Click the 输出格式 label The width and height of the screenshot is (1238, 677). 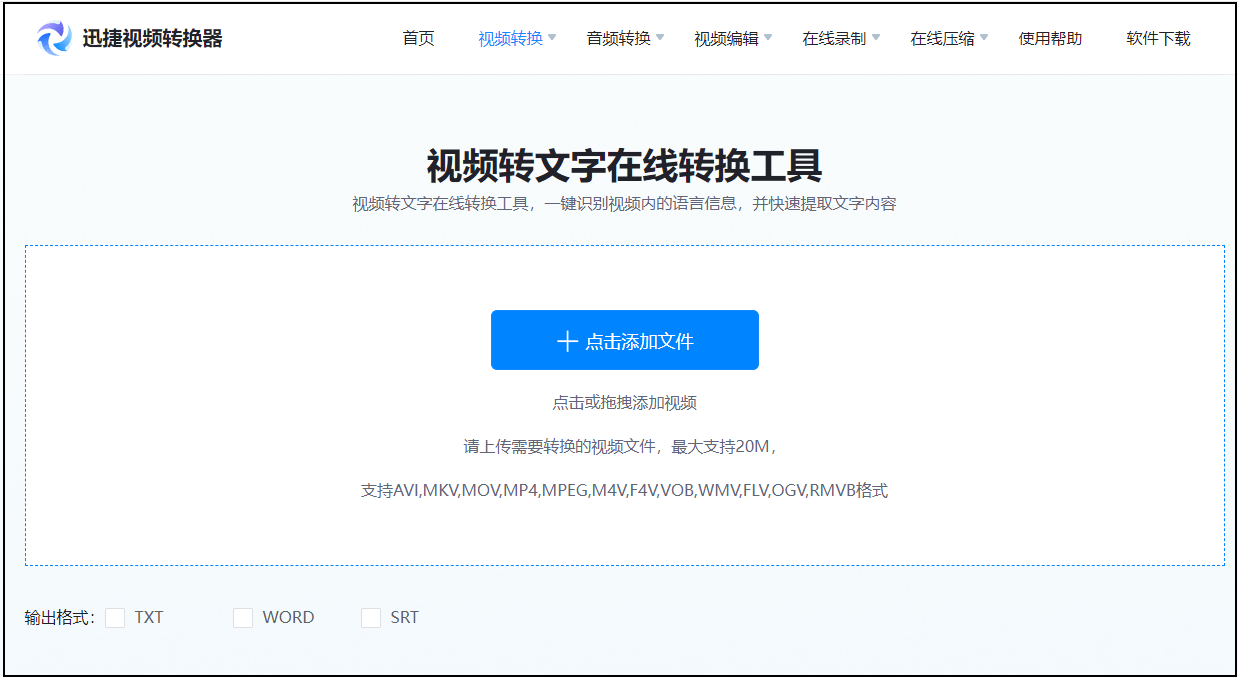pos(59,618)
